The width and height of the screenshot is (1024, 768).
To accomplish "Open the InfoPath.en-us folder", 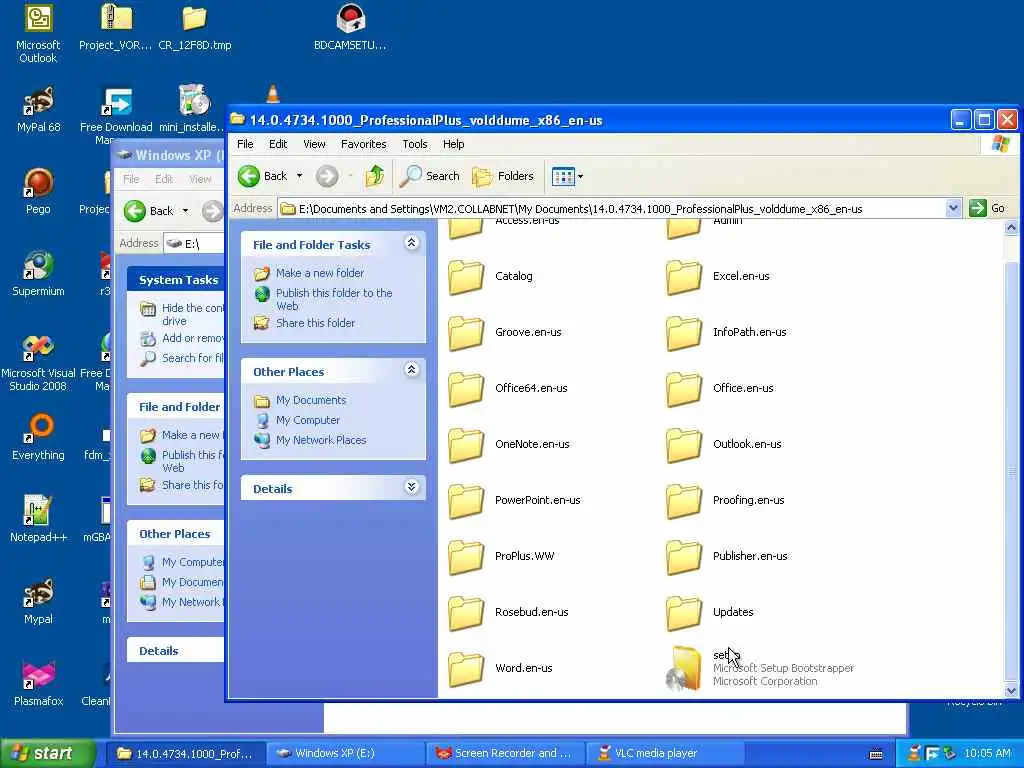I will (x=726, y=332).
